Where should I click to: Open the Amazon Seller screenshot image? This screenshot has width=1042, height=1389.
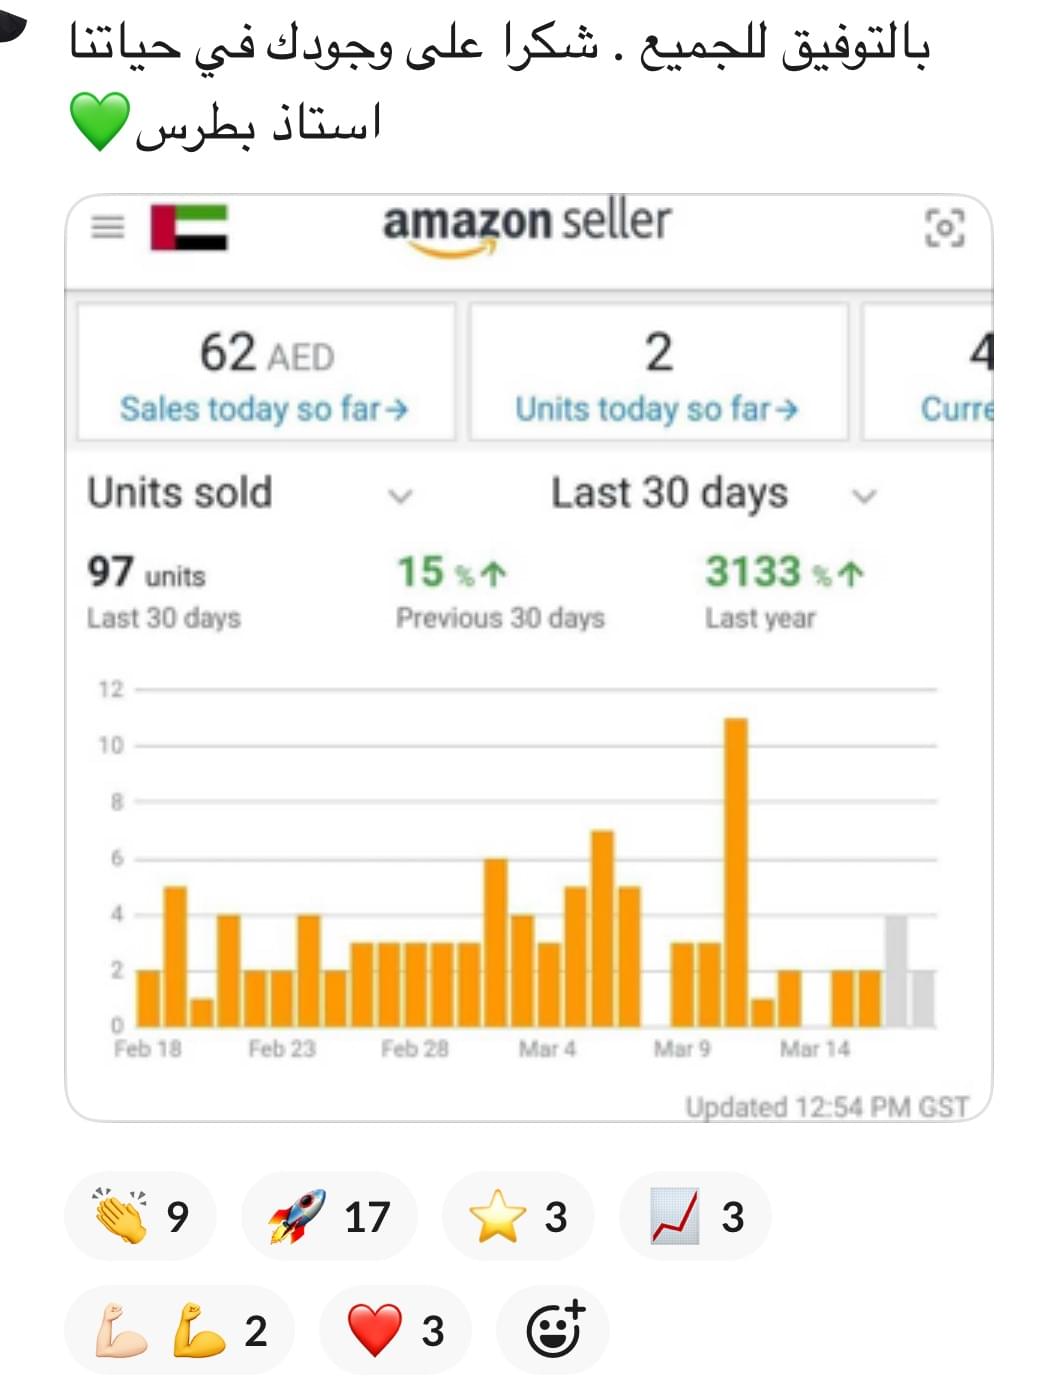click(x=529, y=658)
